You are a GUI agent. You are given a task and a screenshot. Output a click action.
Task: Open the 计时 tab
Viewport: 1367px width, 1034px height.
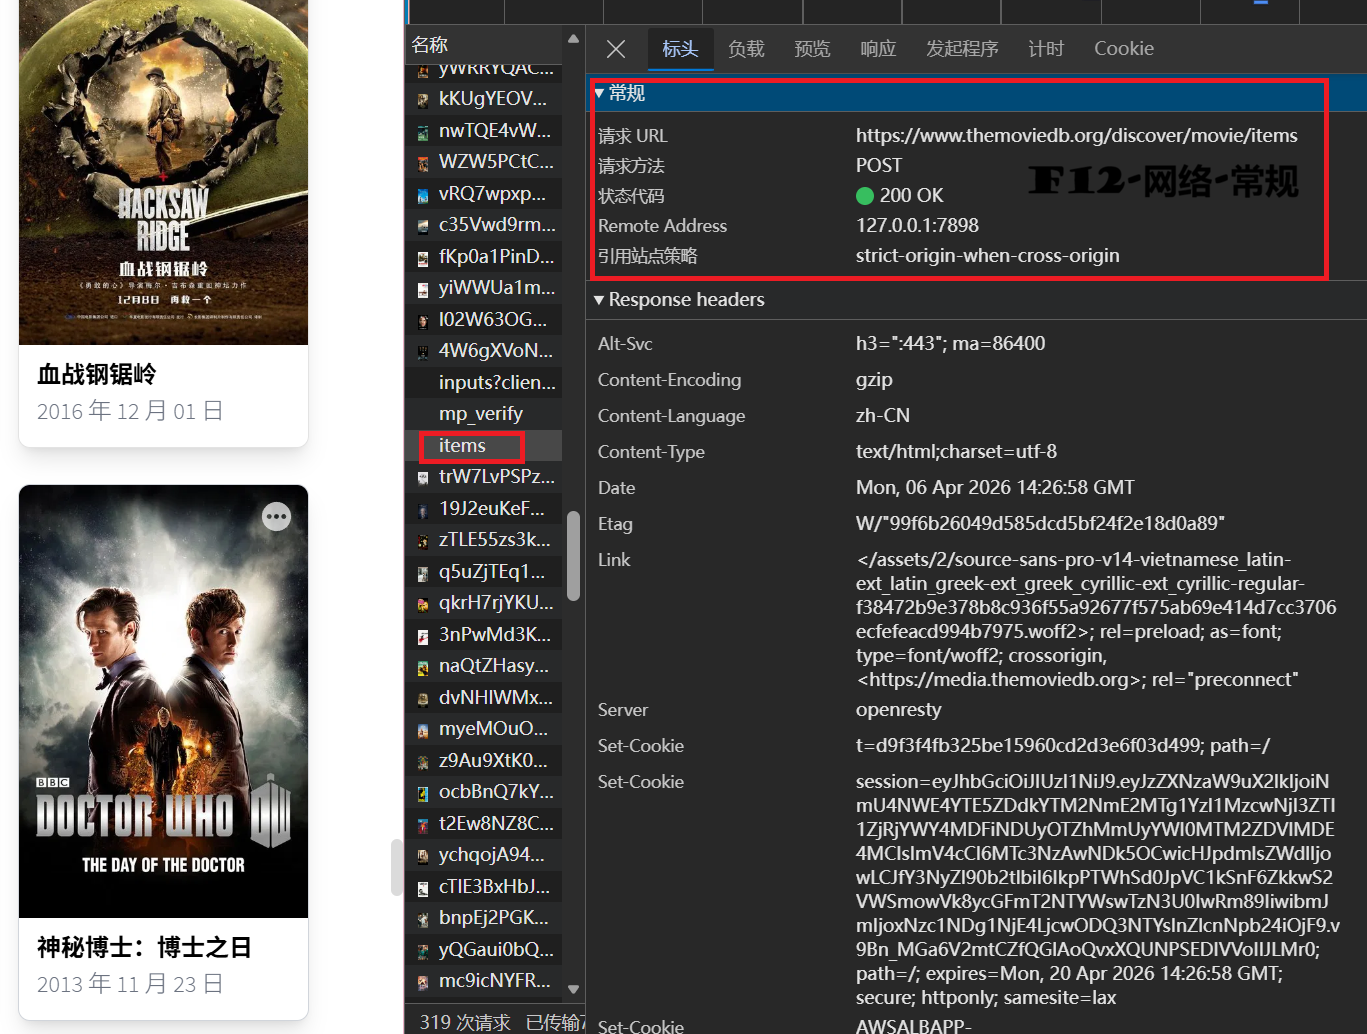1046,49
